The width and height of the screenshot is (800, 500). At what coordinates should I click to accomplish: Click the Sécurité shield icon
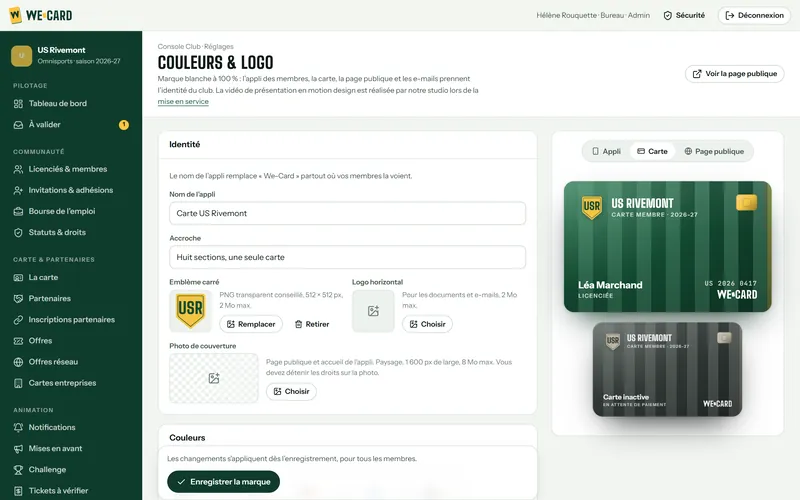point(667,15)
